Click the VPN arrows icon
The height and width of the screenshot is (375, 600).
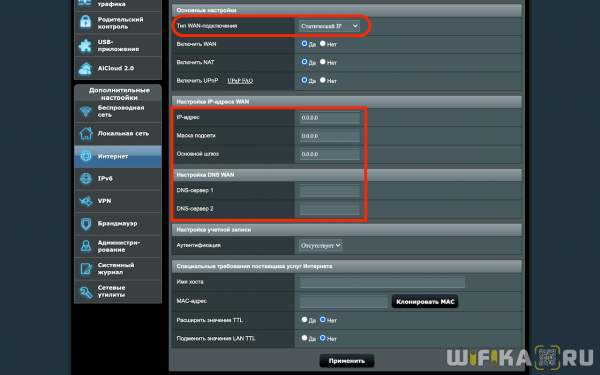pos(86,201)
